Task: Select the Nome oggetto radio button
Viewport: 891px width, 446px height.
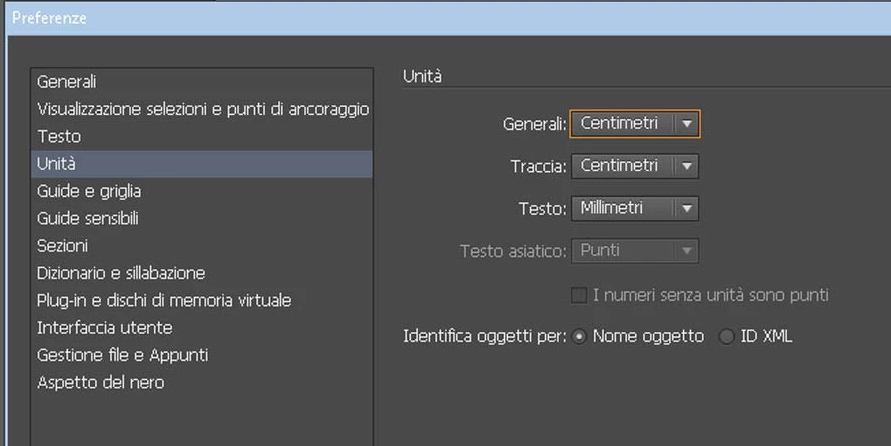Action: [579, 337]
